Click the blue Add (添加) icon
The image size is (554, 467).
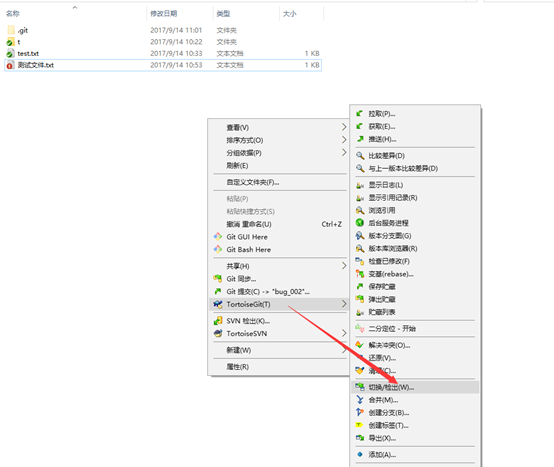tap(360, 454)
